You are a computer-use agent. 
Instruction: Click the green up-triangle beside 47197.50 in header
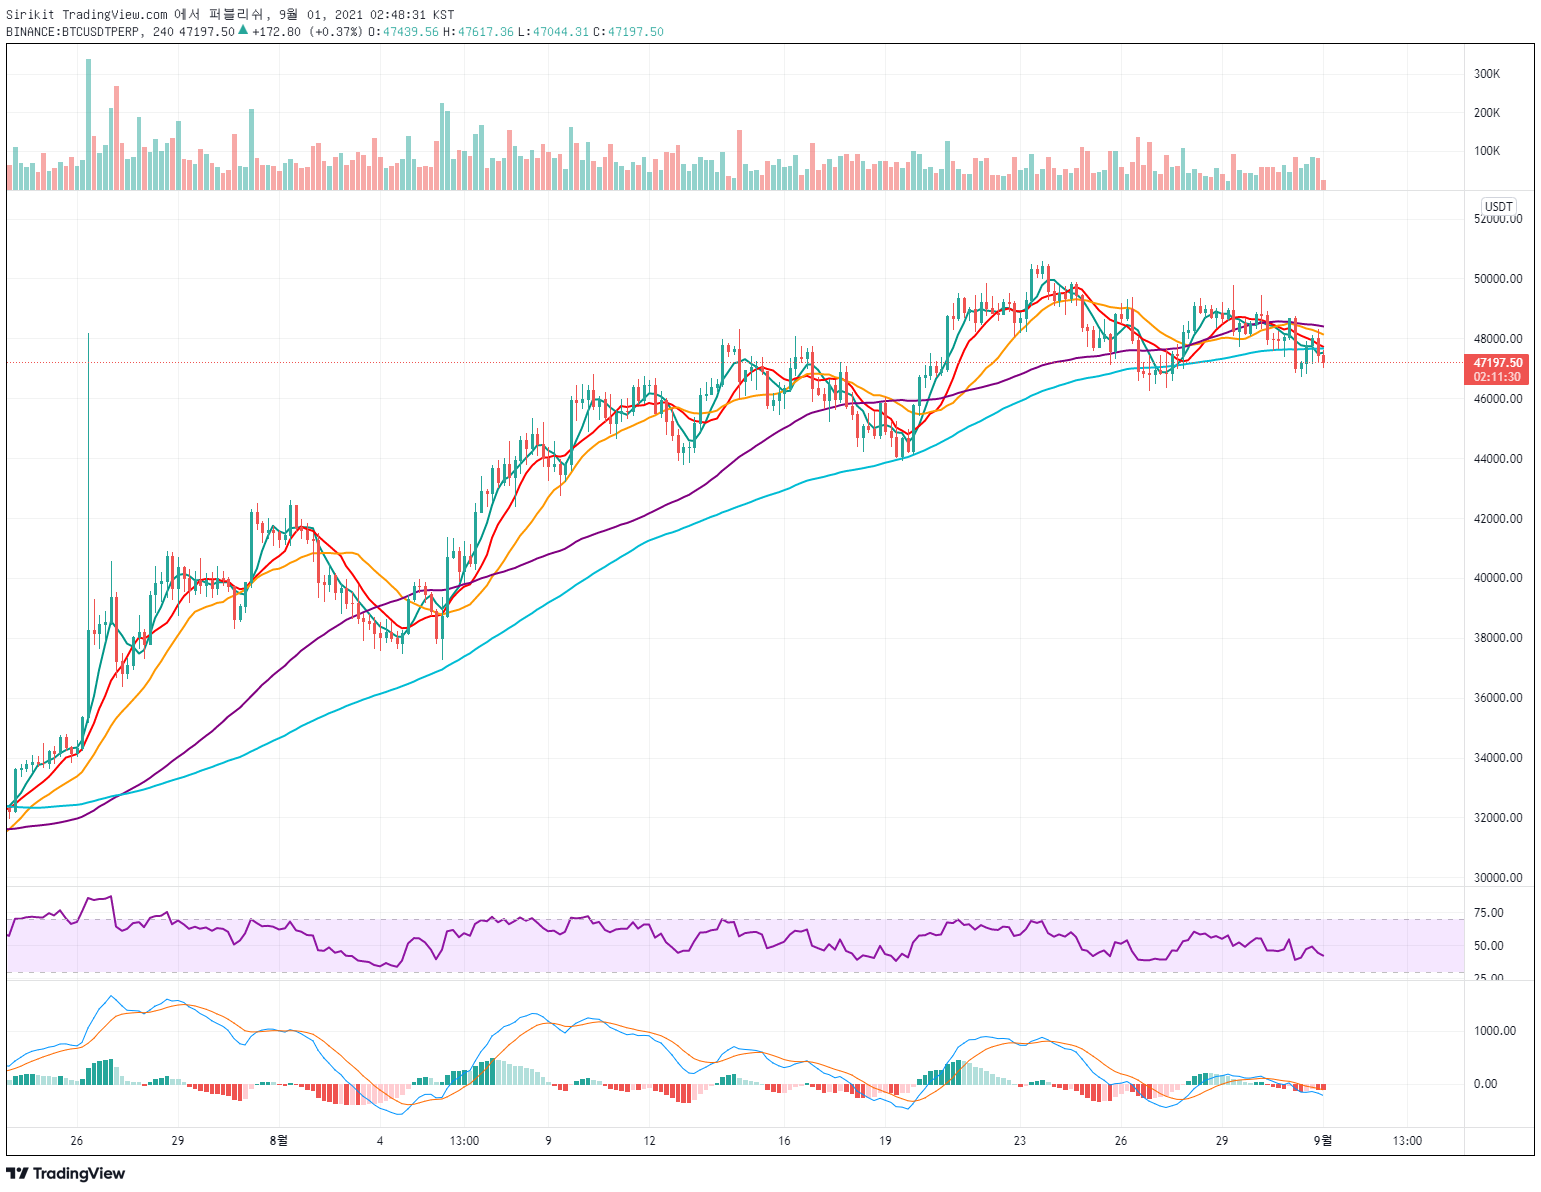point(243,30)
